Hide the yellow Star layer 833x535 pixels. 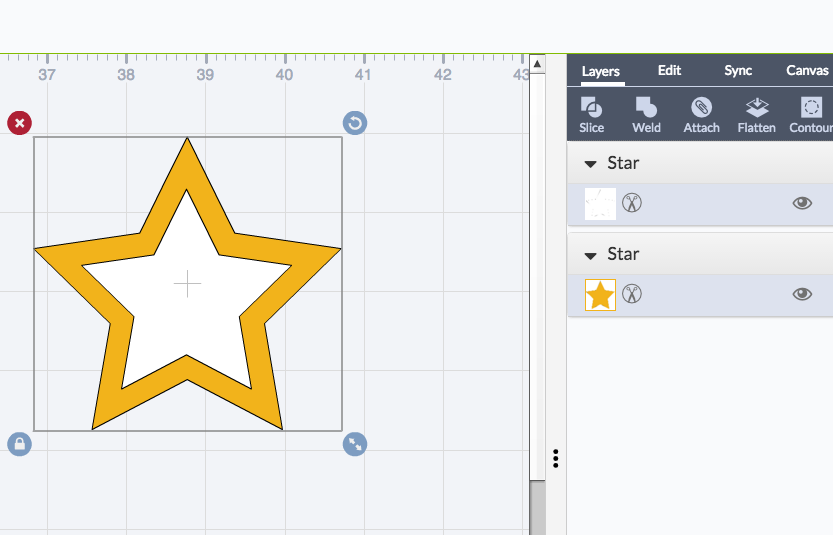tap(801, 294)
